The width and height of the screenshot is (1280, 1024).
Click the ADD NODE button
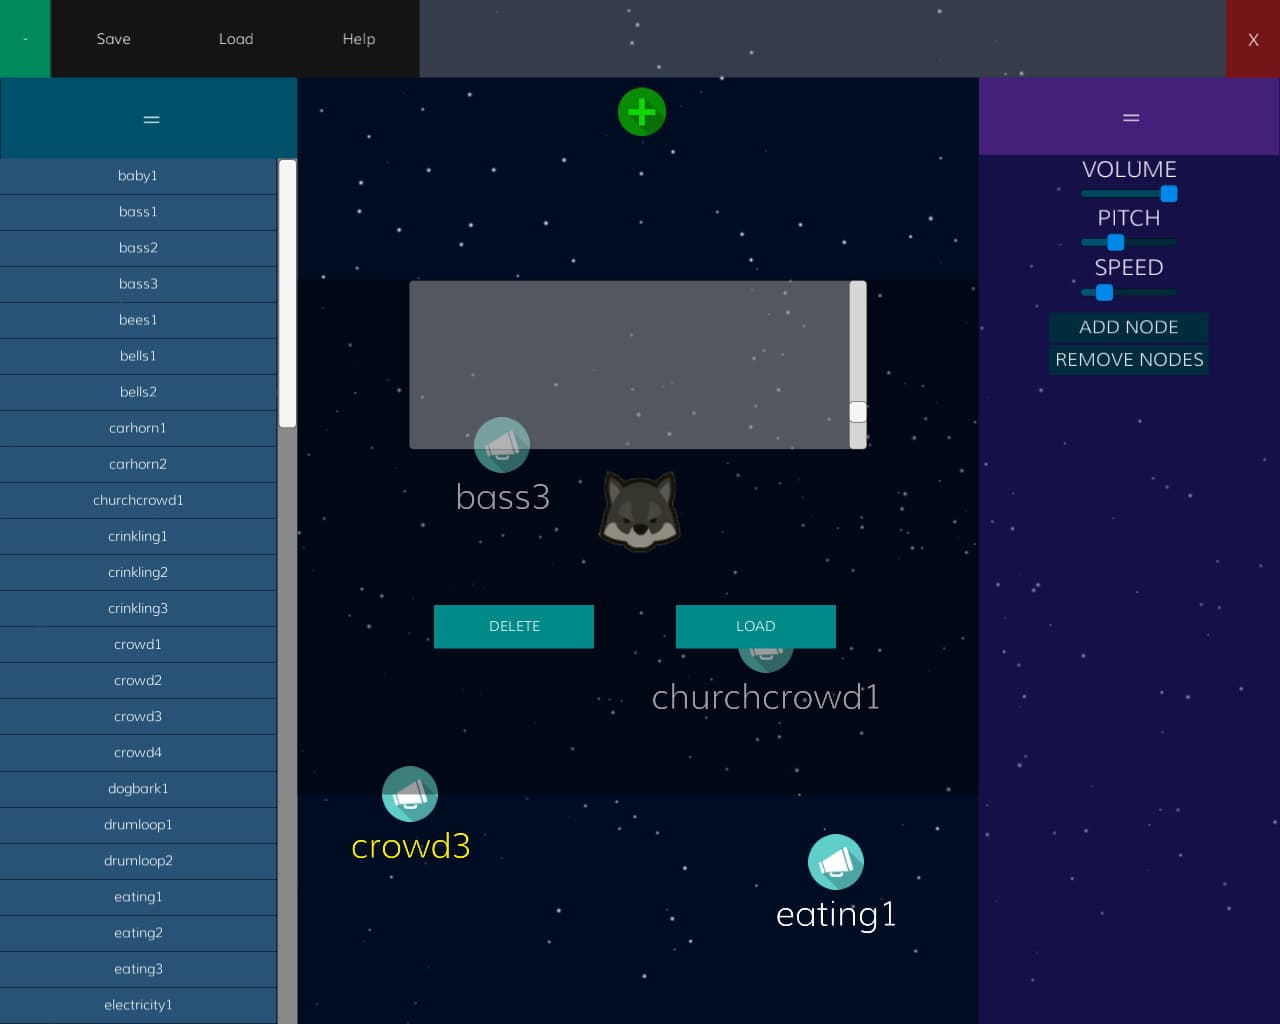pyautogui.click(x=1129, y=327)
